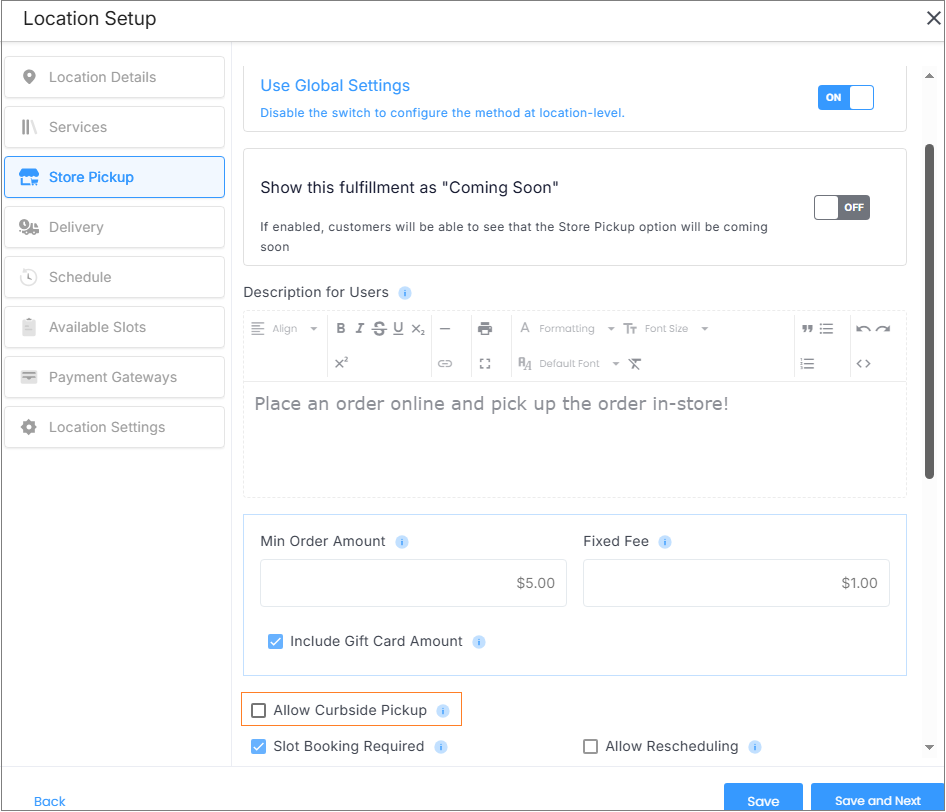Turn off Use Global Settings switch
This screenshot has width=946, height=812.
pyautogui.click(x=846, y=98)
